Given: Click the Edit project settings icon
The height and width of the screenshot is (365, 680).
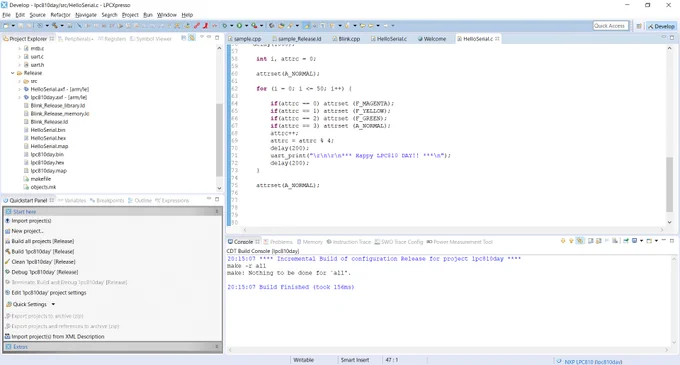Looking at the screenshot, I should point(7,293).
